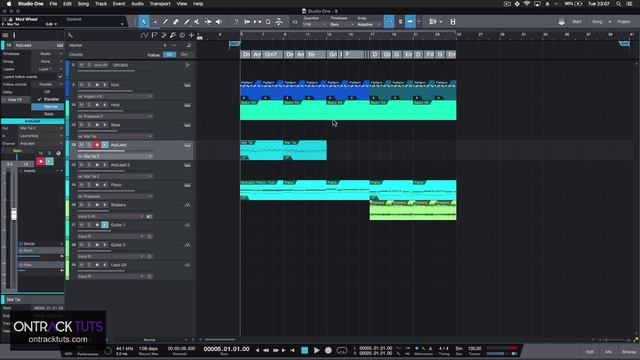Select the Eraser tool
Viewport: 640px width, 360px height.
176,22
